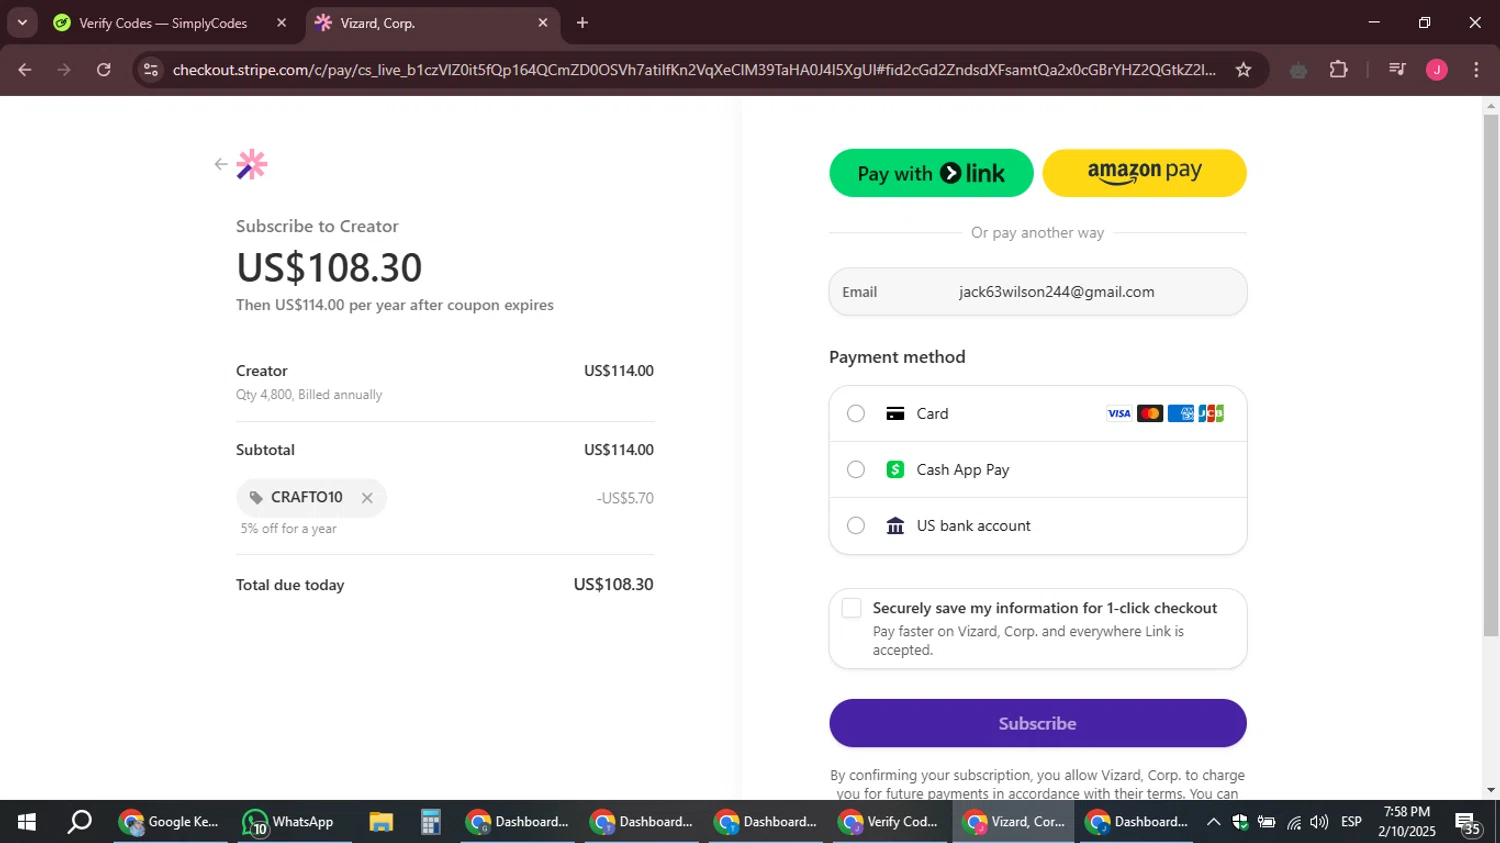Click the Email input field
Image resolution: width=1500 pixels, height=843 pixels.
pyautogui.click(x=1038, y=292)
